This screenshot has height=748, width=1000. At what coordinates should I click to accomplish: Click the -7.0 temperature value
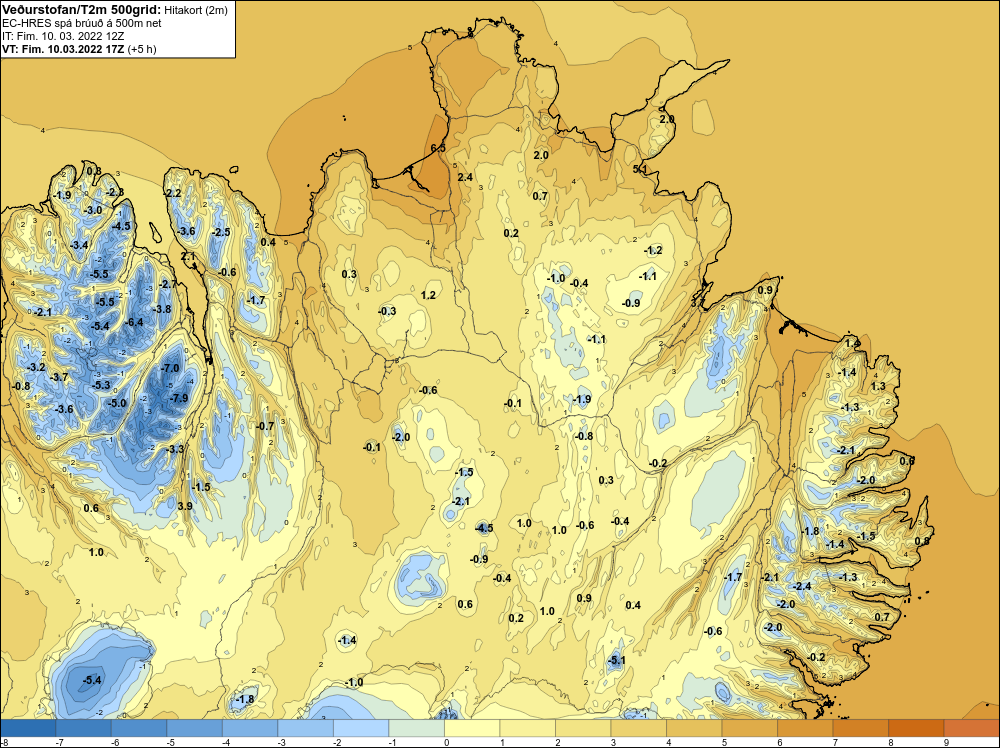pos(170,368)
